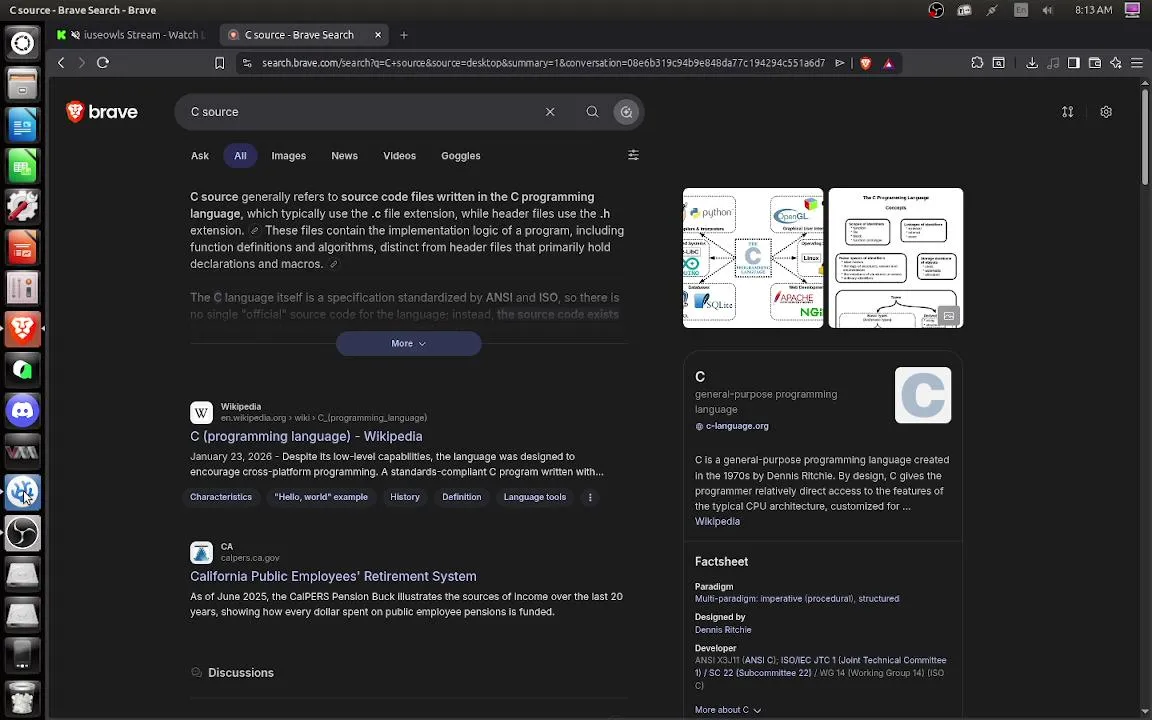The height and width of the screenshot is (720, 1152).
Task: Open new tab with plus button
Action: [403, 35]
